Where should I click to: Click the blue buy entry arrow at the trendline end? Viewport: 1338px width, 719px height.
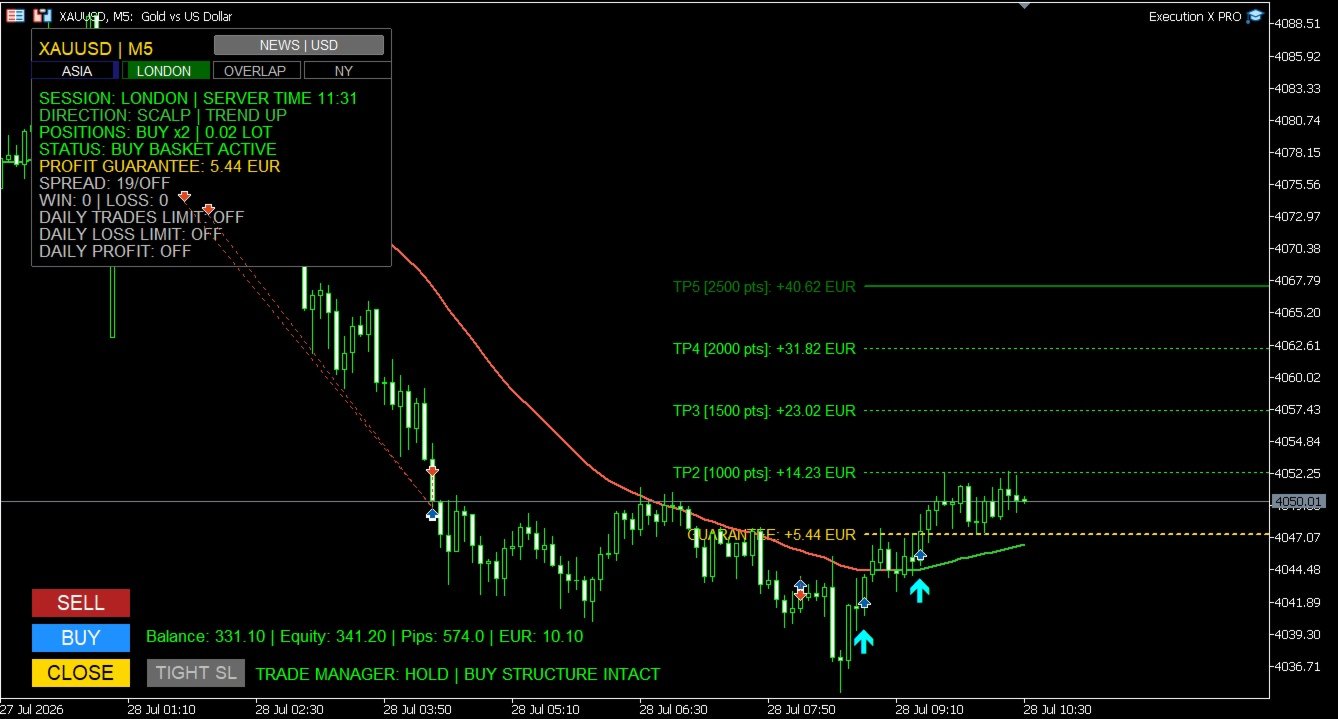tap(432, 514)
